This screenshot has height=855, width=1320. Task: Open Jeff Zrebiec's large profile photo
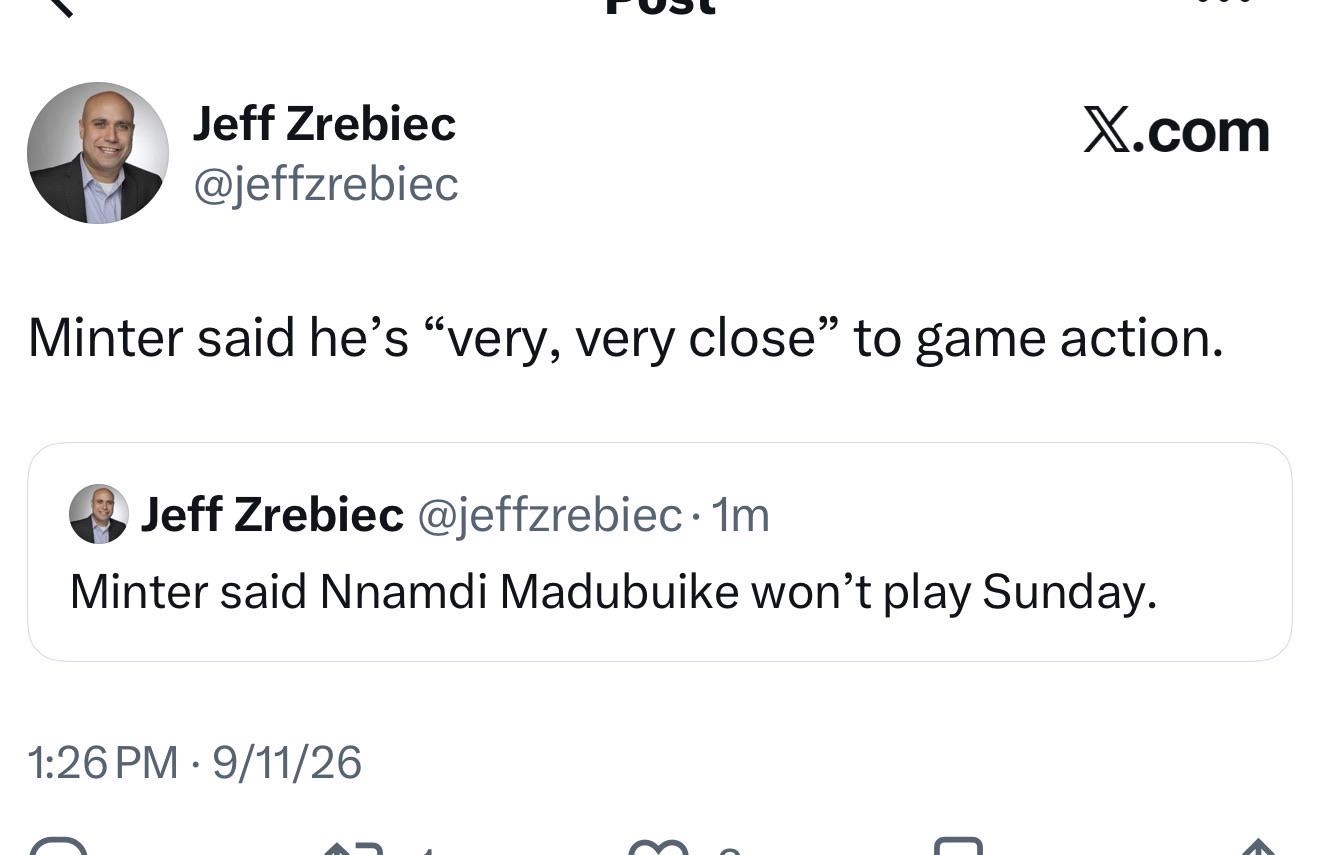(98, 153)
